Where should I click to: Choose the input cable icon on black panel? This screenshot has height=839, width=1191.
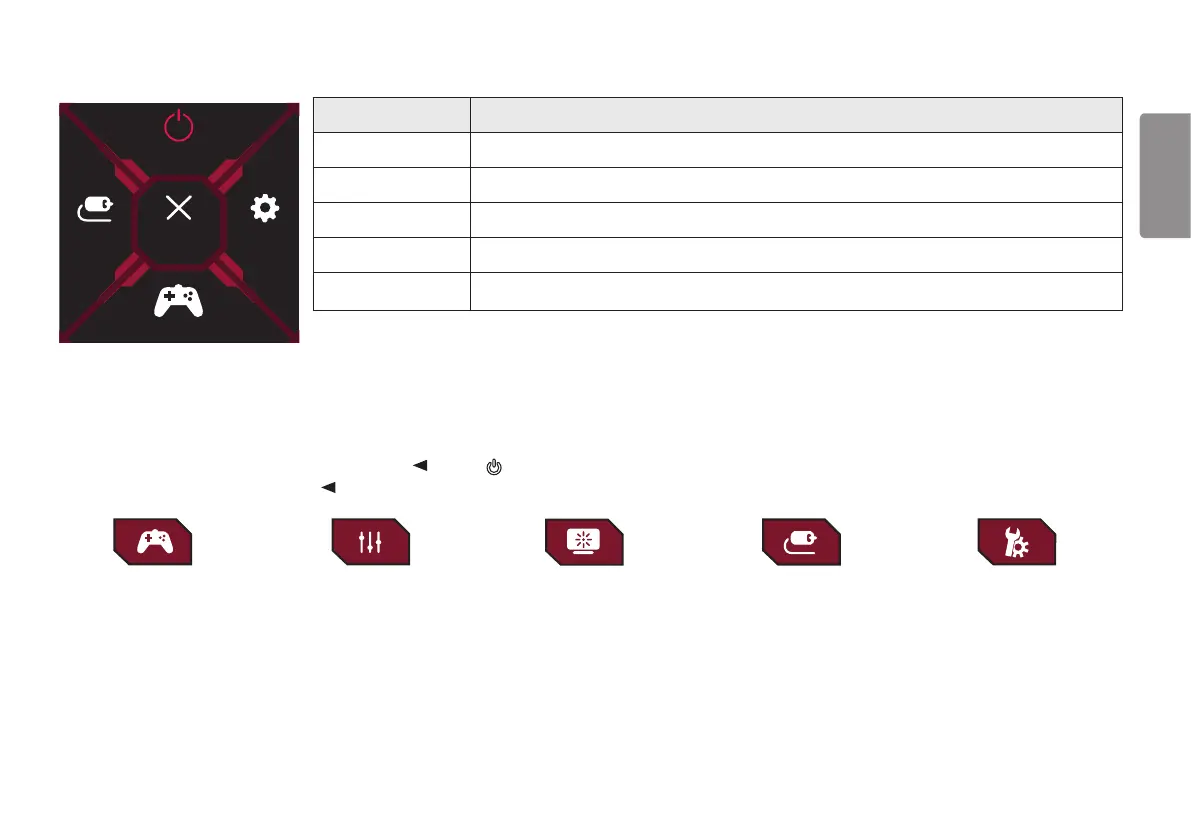95,209
